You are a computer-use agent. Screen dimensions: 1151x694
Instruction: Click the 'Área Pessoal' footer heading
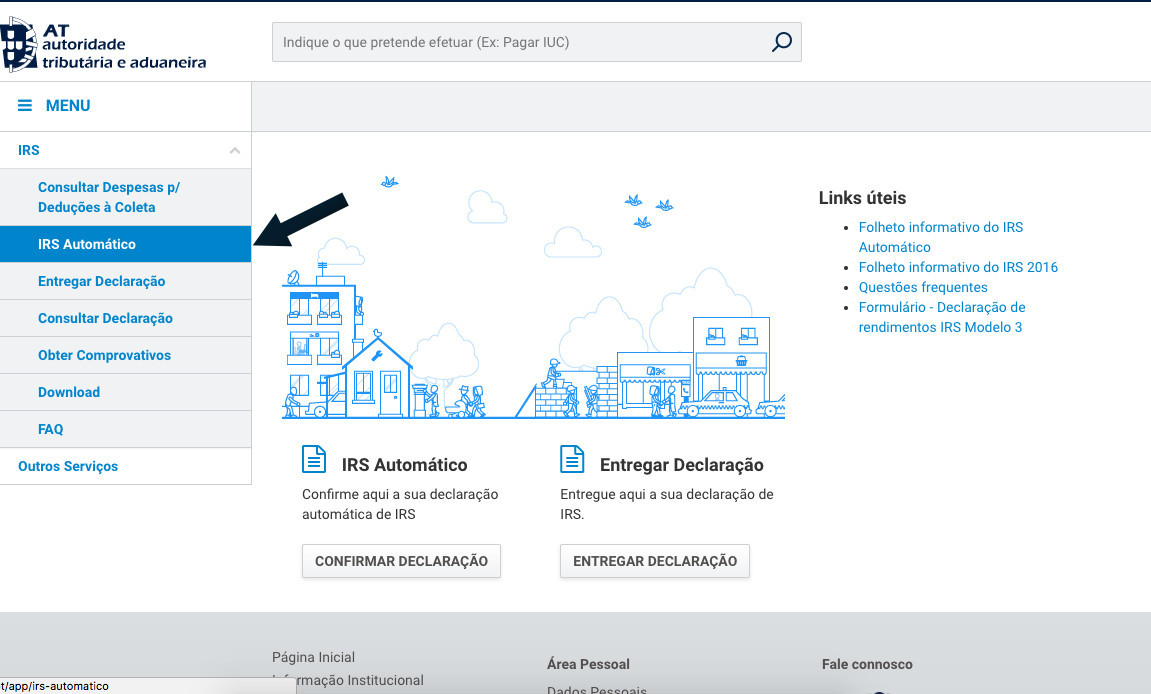588,664
